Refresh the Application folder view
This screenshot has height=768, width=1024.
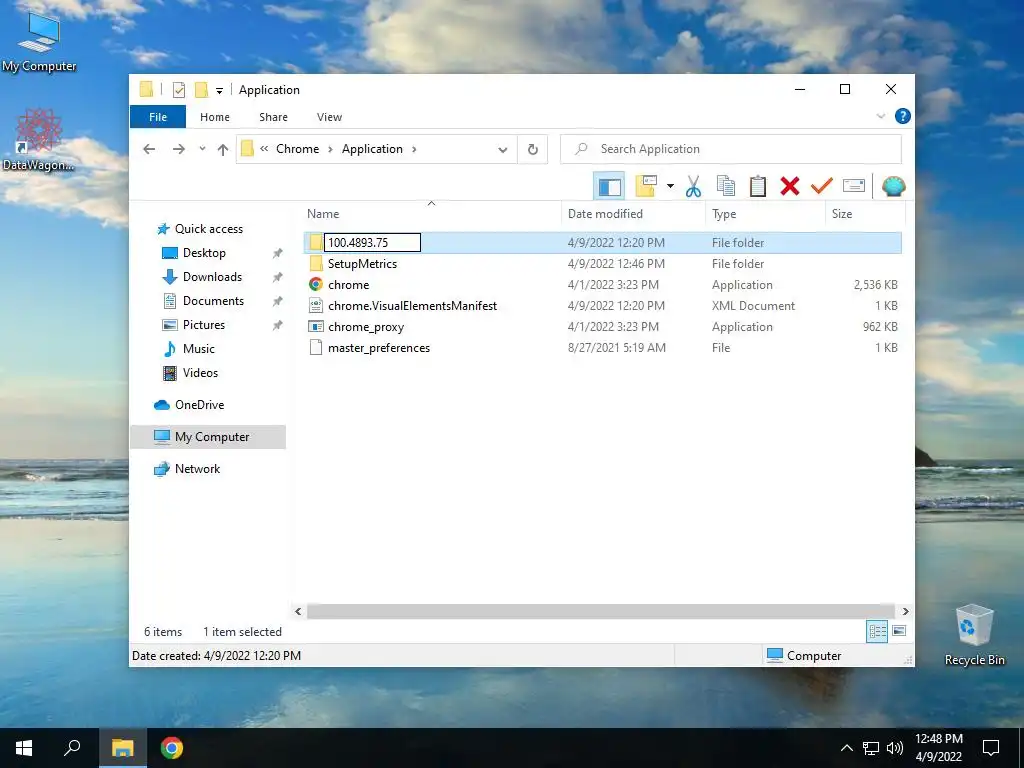(x=533, y=150)
